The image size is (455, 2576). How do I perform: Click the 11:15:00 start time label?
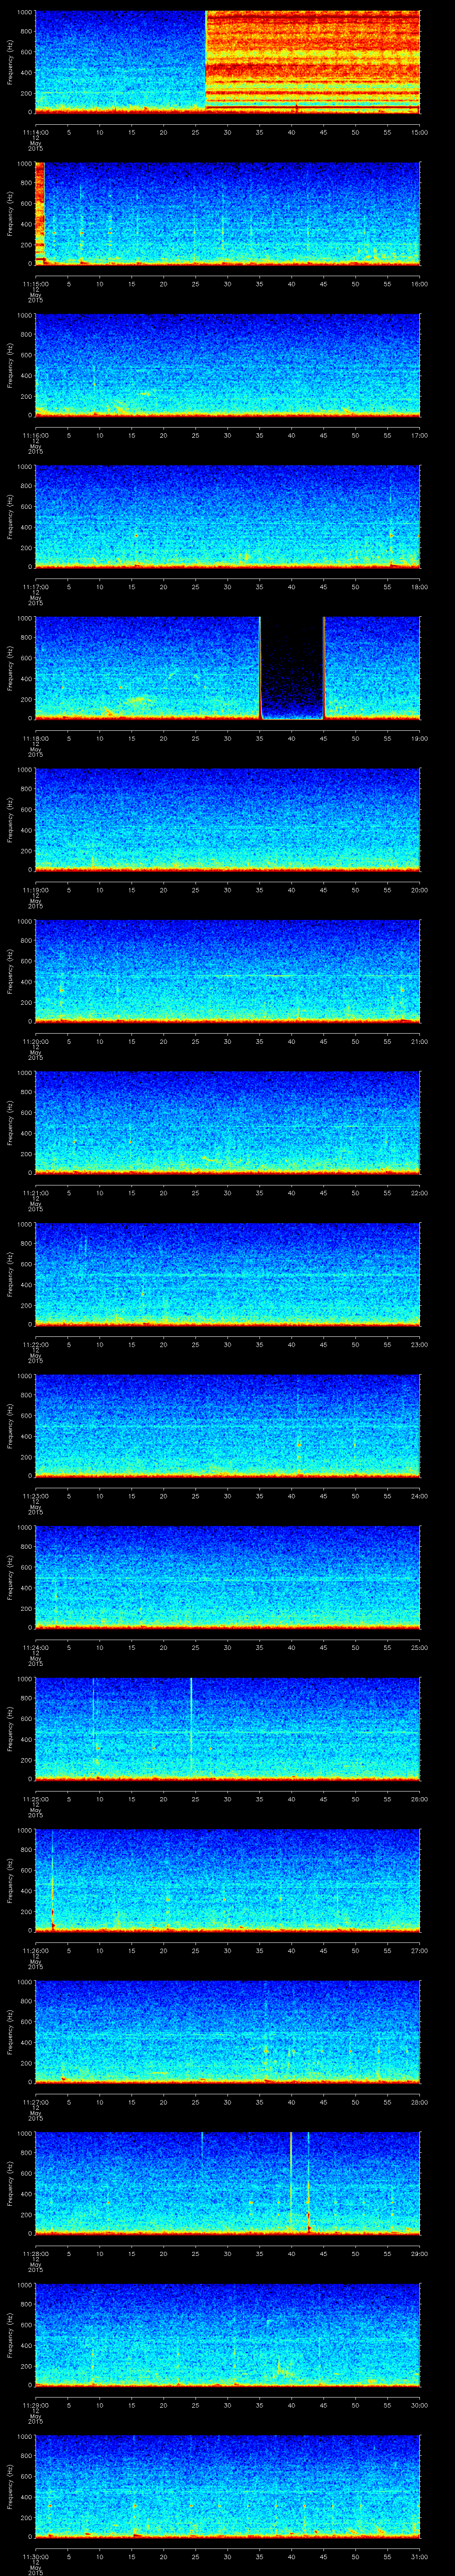35,284
